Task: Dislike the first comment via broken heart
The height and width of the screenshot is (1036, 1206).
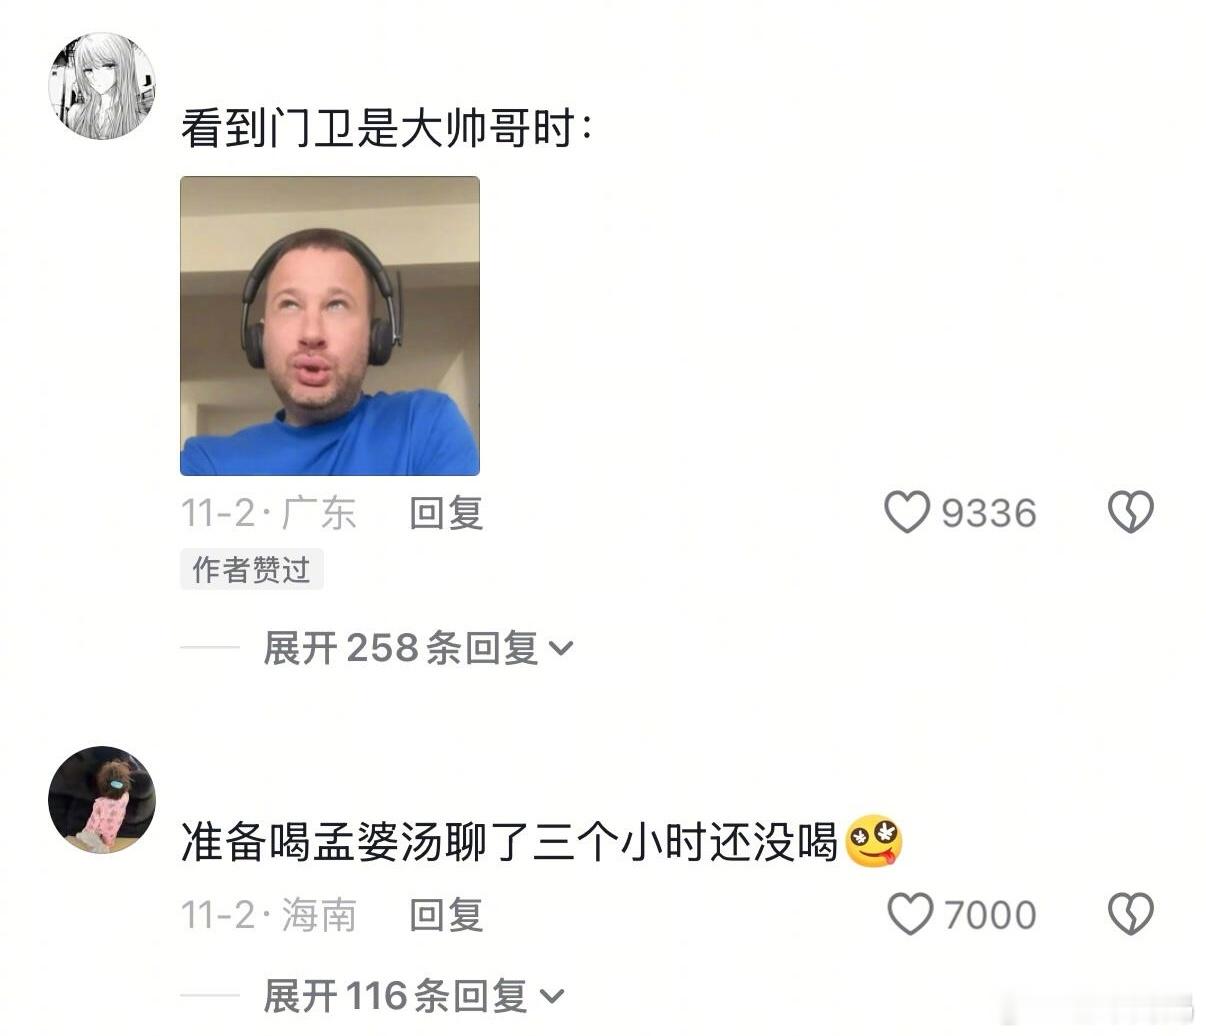Action: pos(1131,512)
